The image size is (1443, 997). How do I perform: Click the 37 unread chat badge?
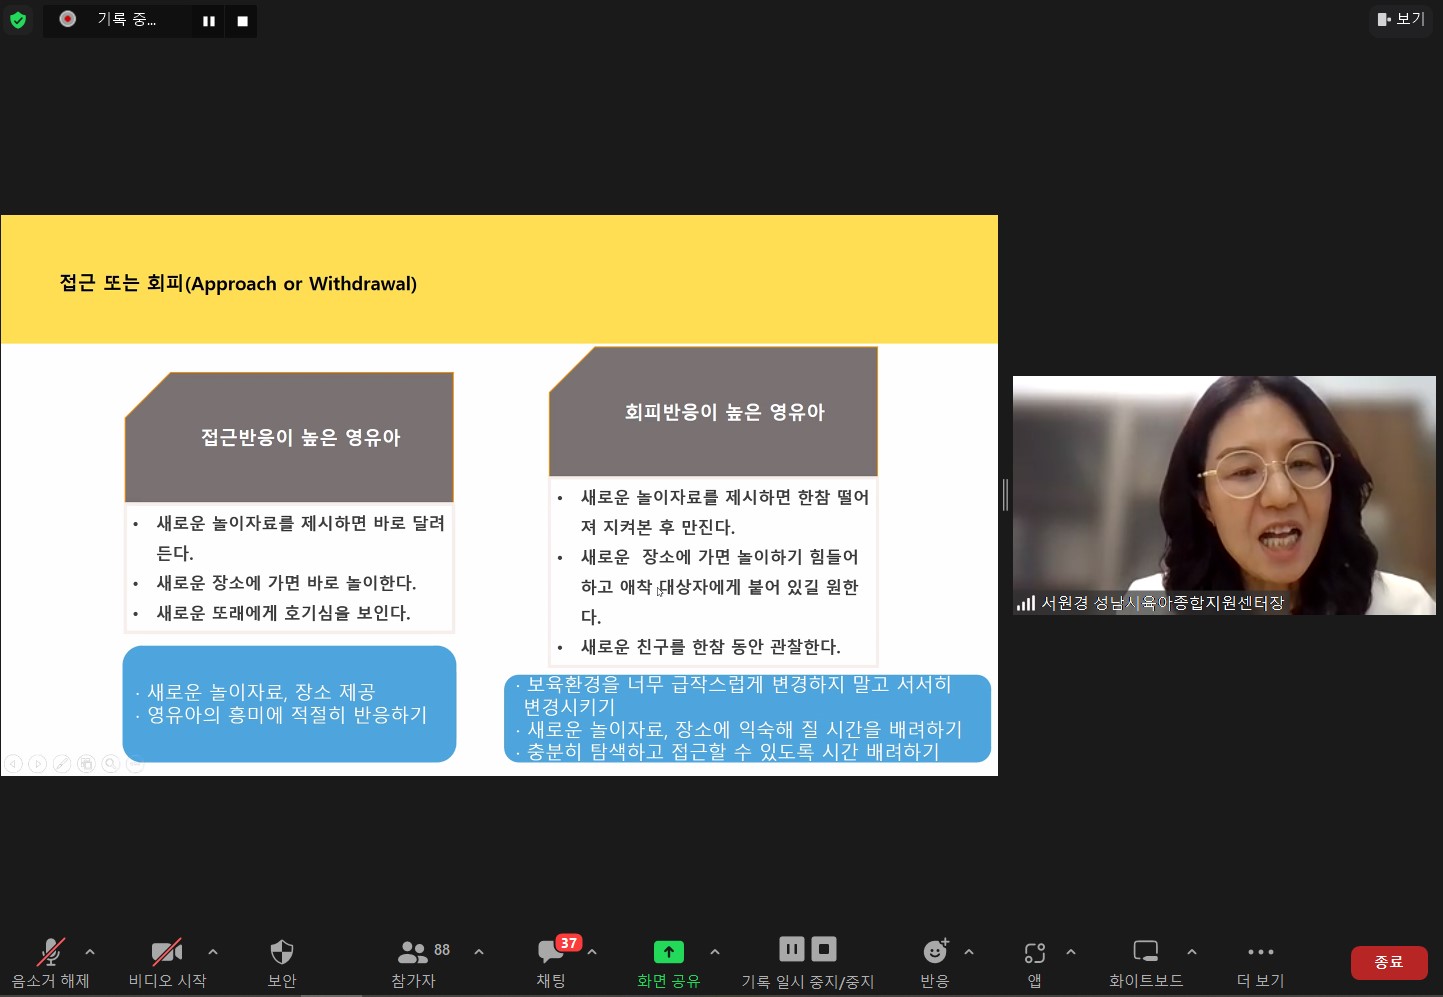tap(569, 943)
